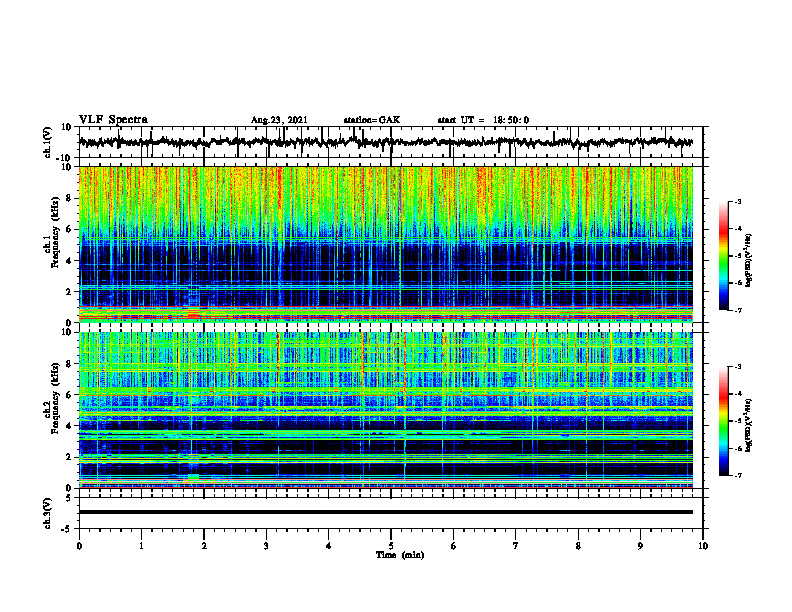This screenshot has width=792, height=612.
Task: Click the '-7' label on ch.2 colorbar
Action: pyautogui.click(x=737, y=476)
